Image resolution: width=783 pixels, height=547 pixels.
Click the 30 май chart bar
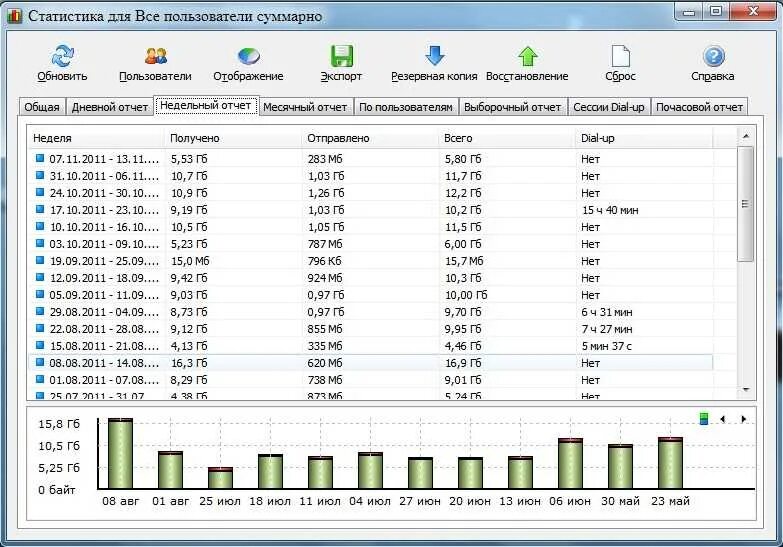coord(620,466)
